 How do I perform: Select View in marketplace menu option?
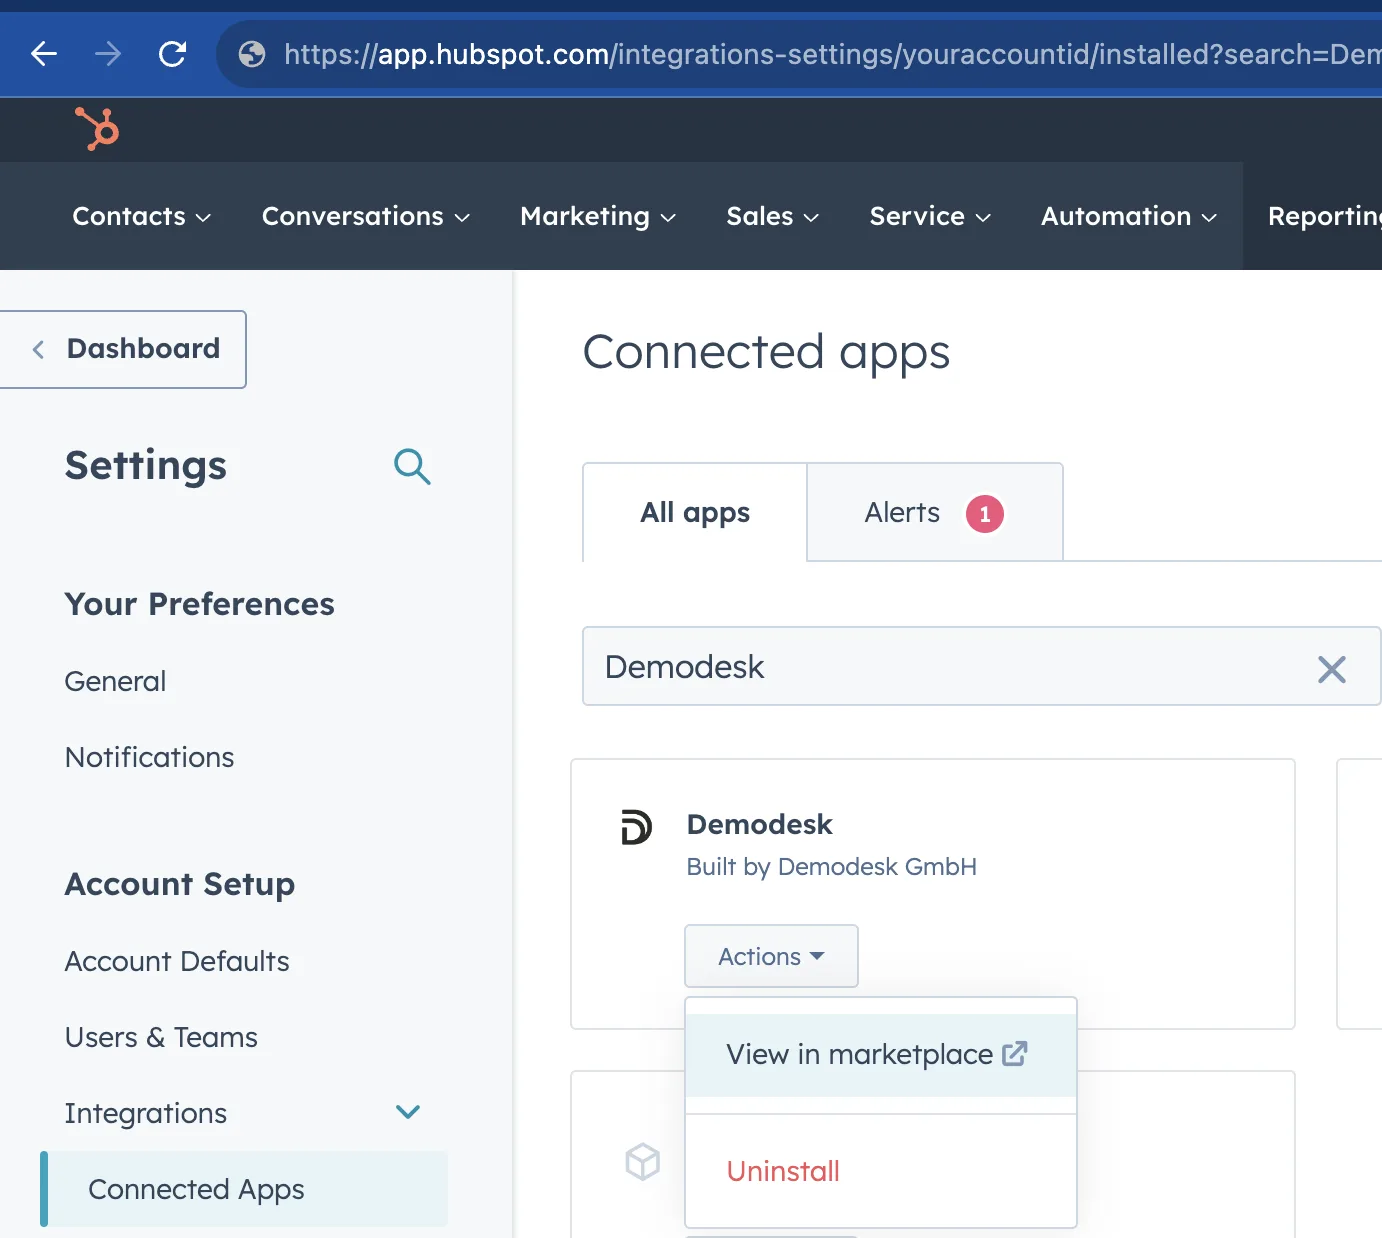pyautogui.click(x=881, y=1055)
